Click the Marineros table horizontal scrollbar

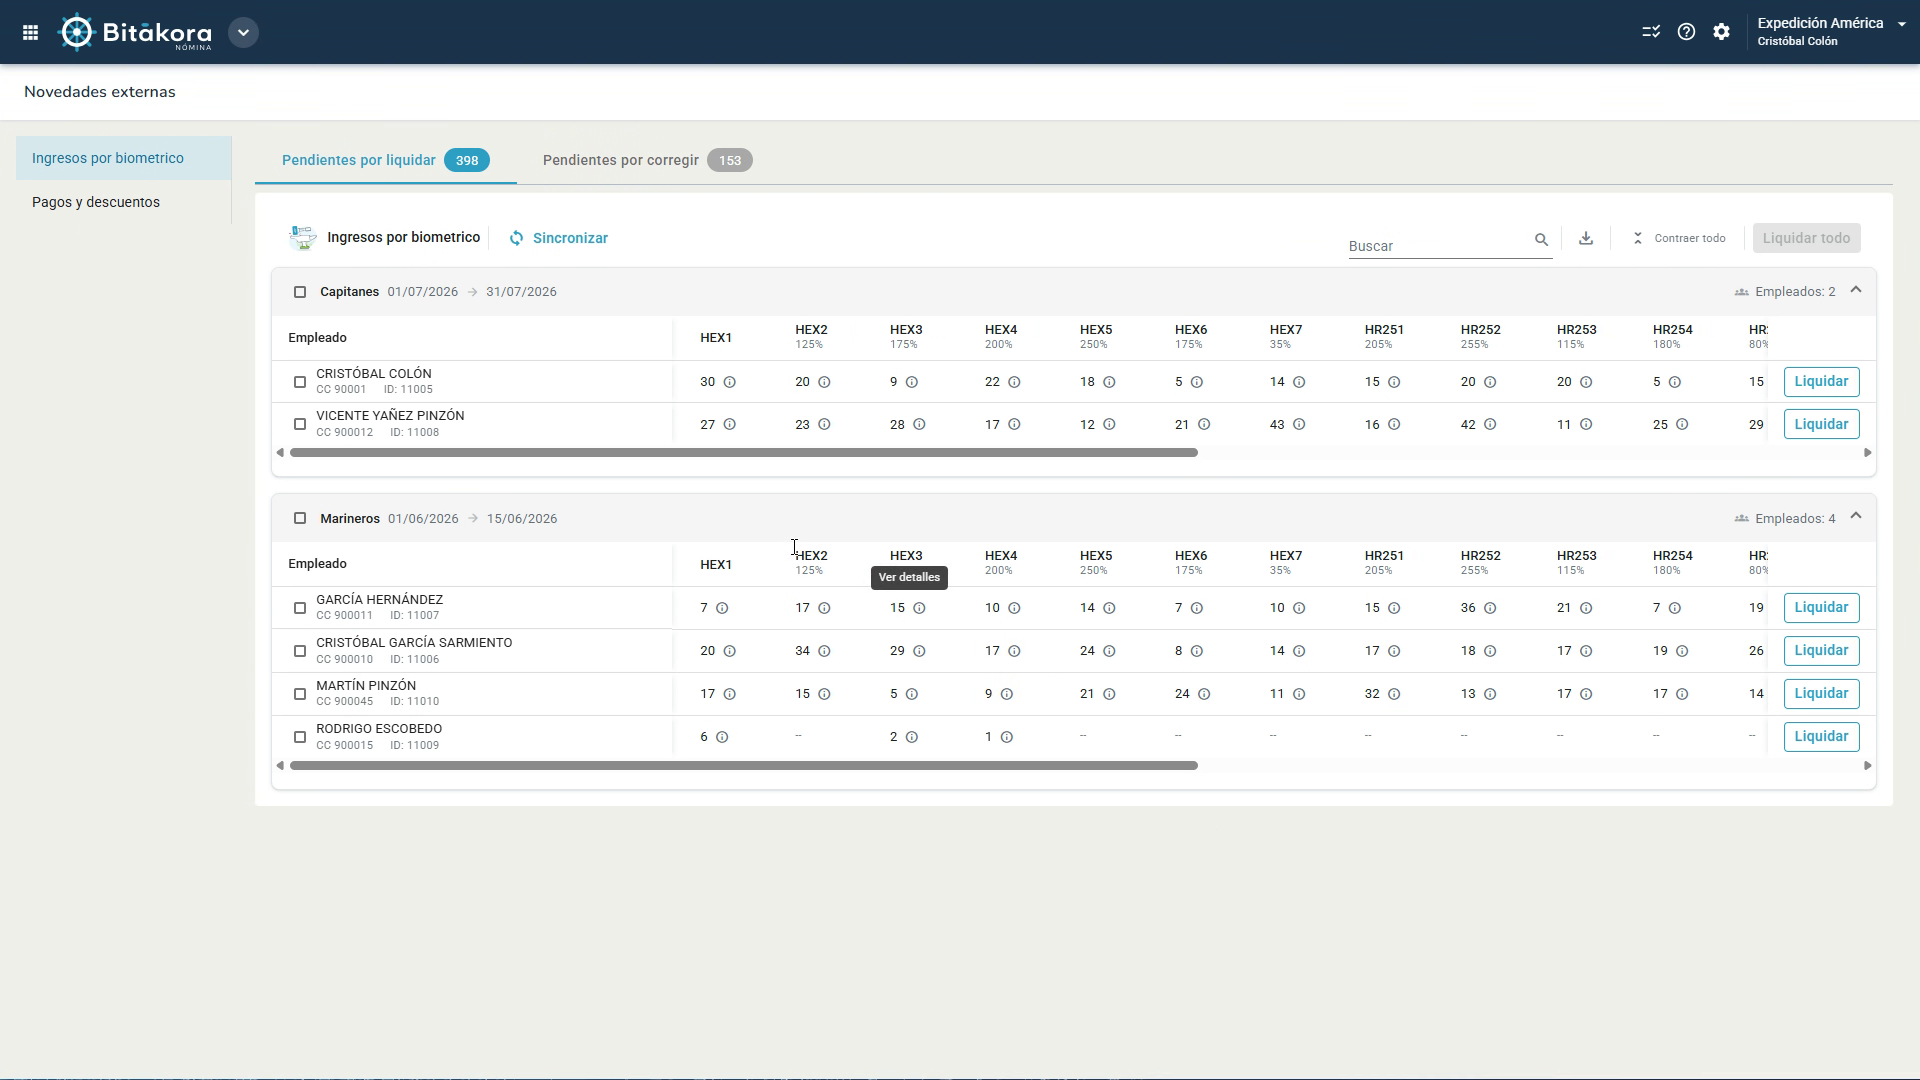[x=743, y=766]
